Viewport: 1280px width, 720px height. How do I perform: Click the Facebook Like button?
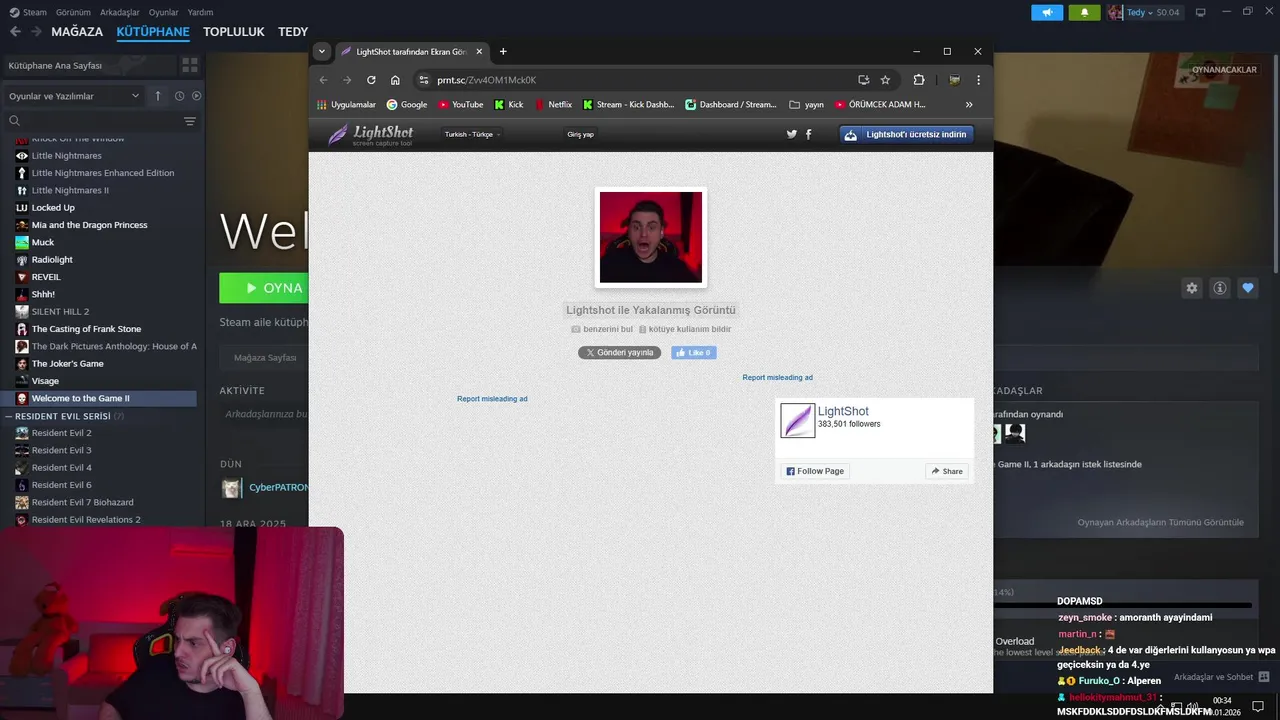point(694,353)
